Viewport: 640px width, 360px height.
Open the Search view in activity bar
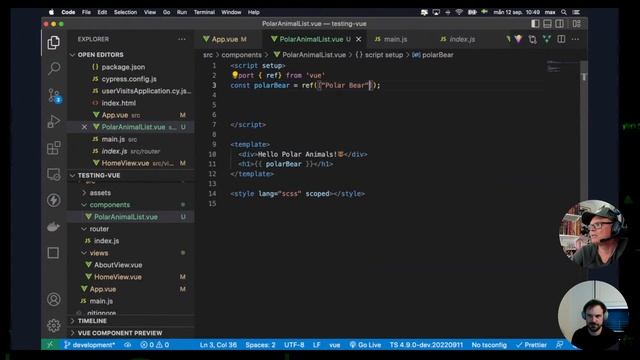tap(53, 68)
